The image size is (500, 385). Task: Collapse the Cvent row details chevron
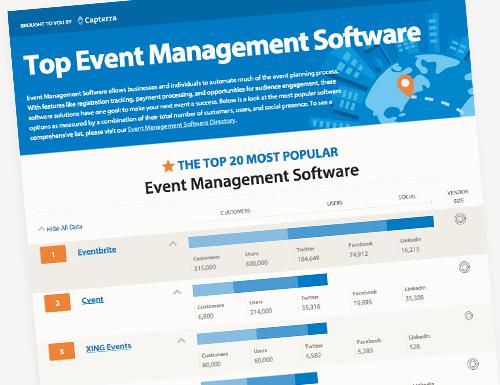pos(177,293)
